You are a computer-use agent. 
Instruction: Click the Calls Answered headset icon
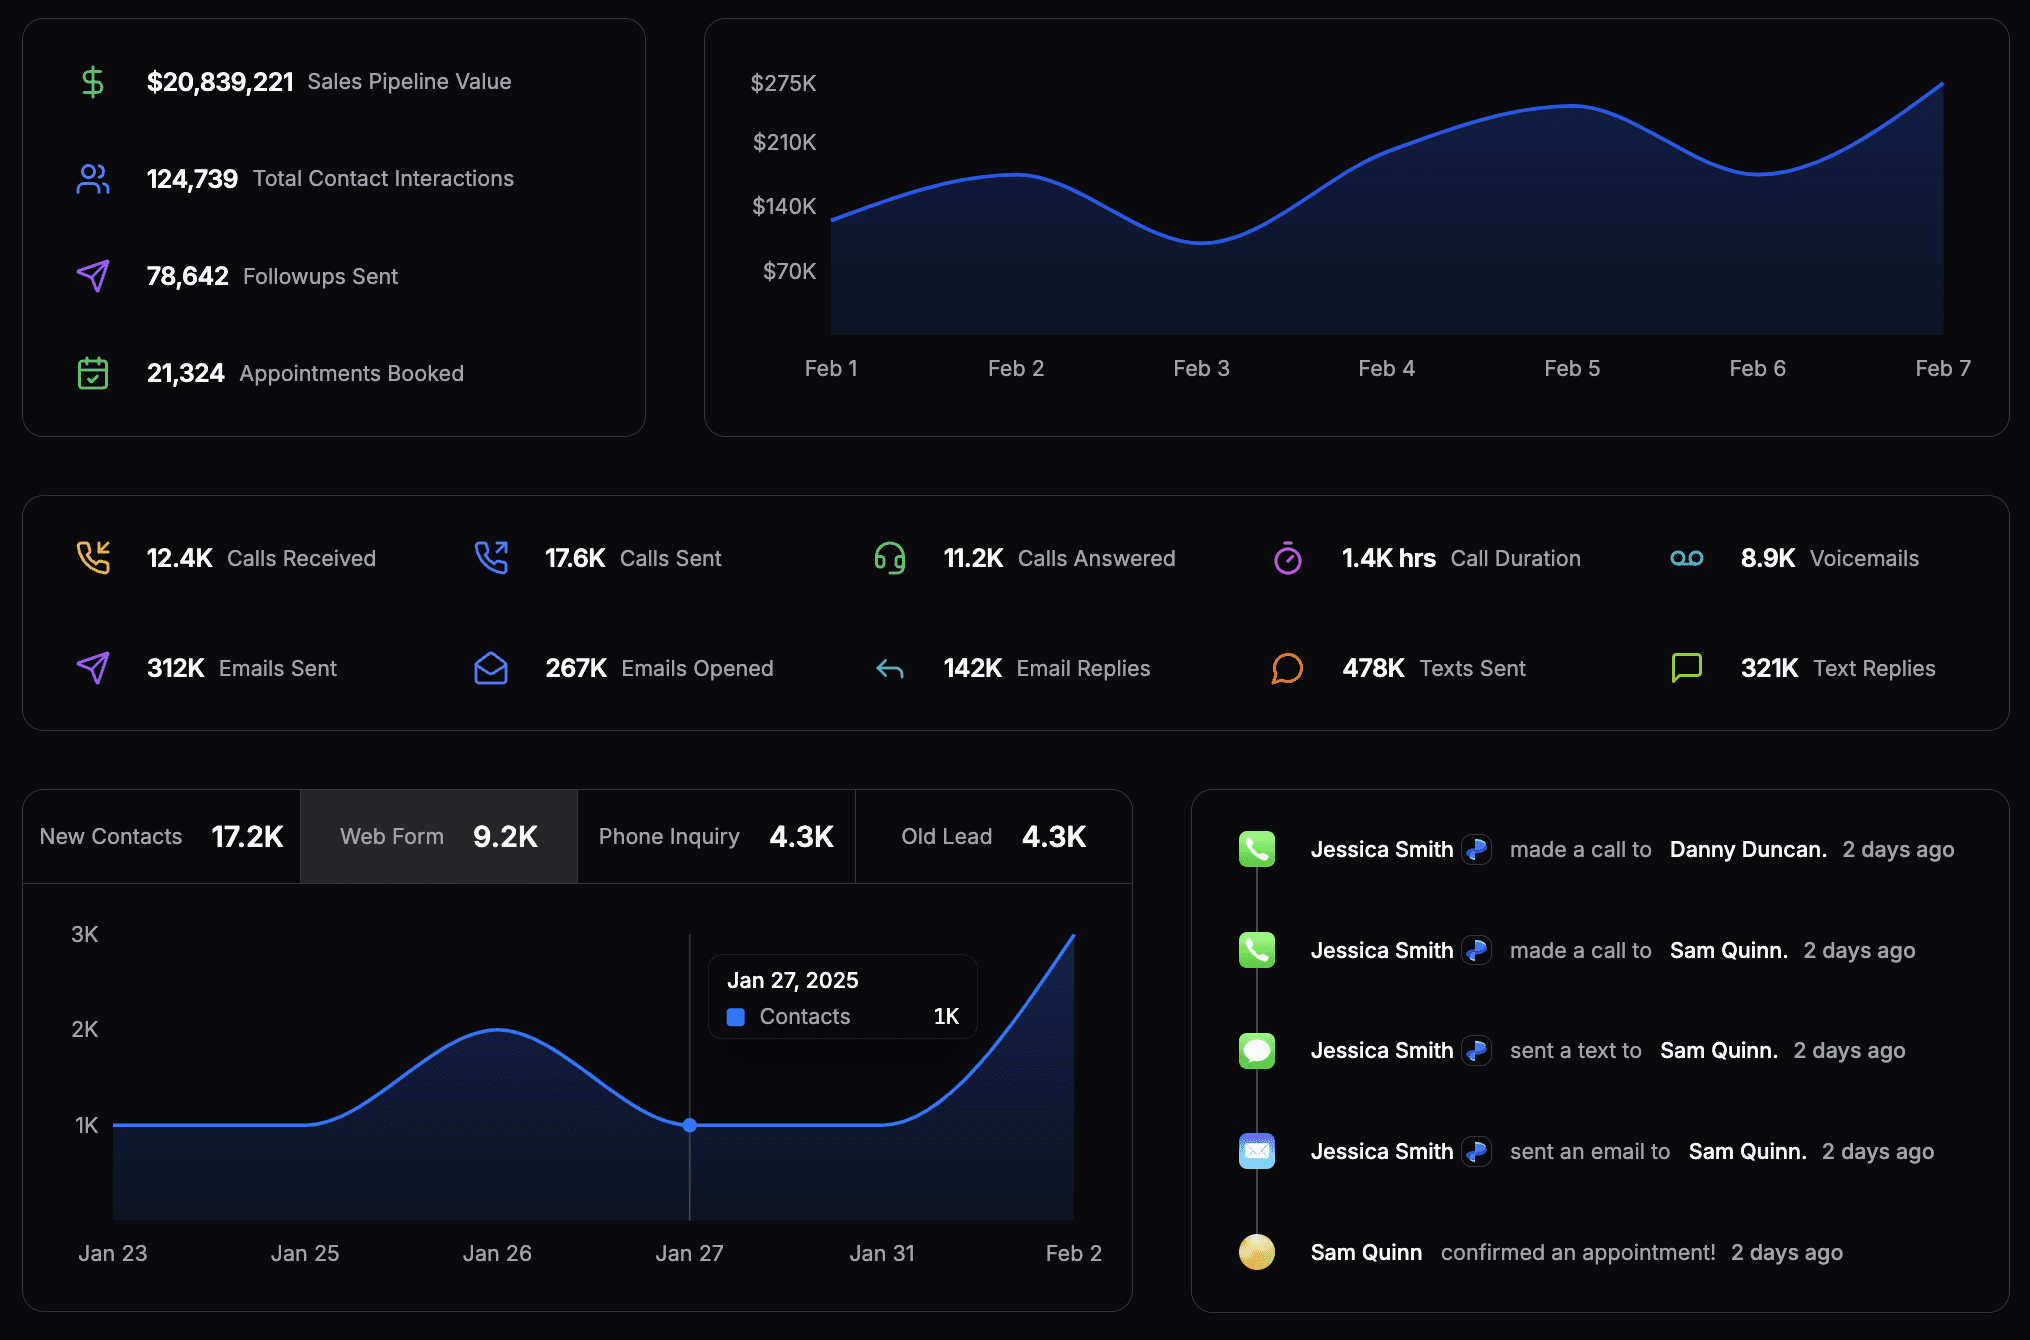[x=890, y=558]
